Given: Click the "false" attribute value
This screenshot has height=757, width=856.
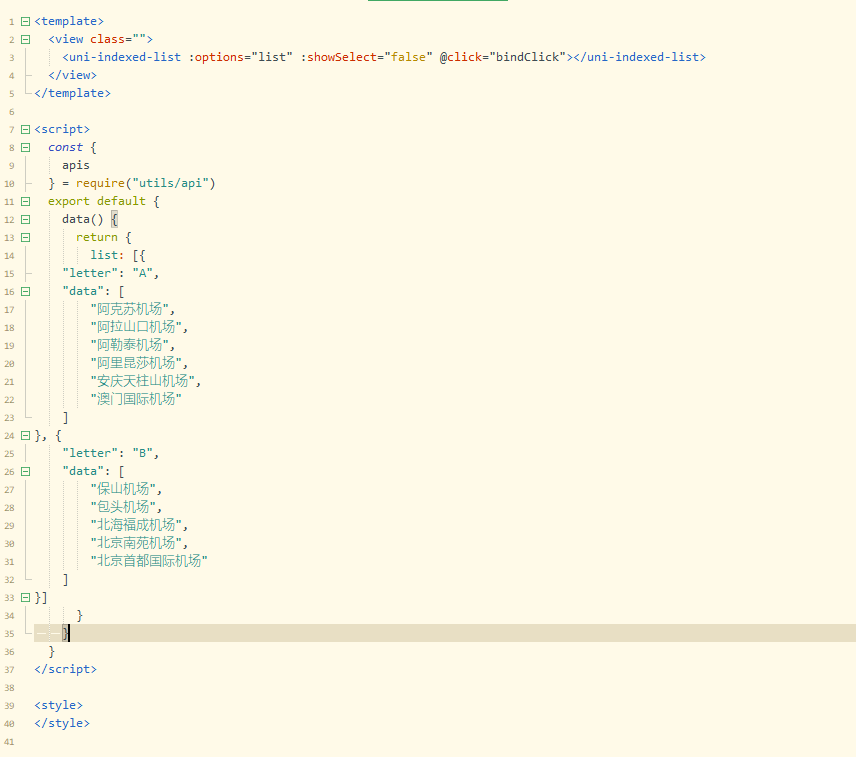Looking at the screenshot, I should point(408,57).
